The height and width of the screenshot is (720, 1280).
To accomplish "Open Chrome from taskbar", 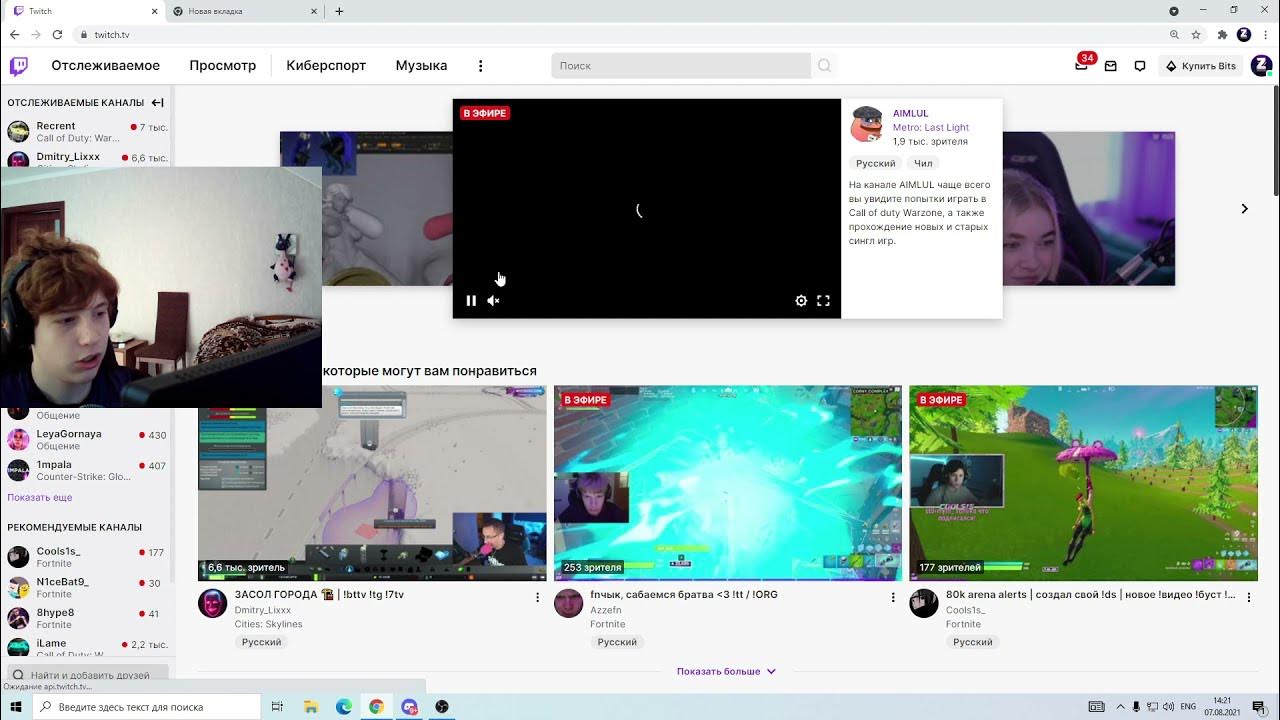I will 376,707.
